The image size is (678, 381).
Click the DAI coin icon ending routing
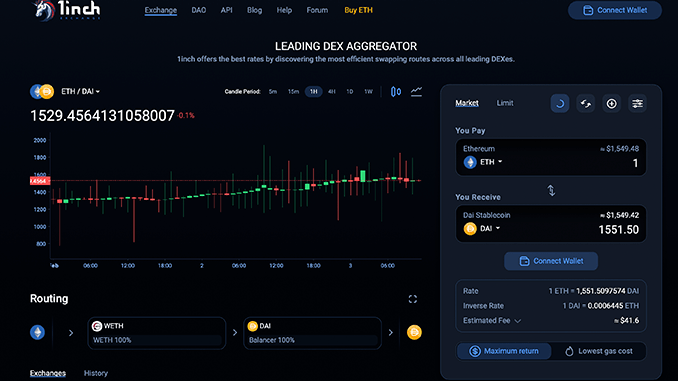click(414, 332)
